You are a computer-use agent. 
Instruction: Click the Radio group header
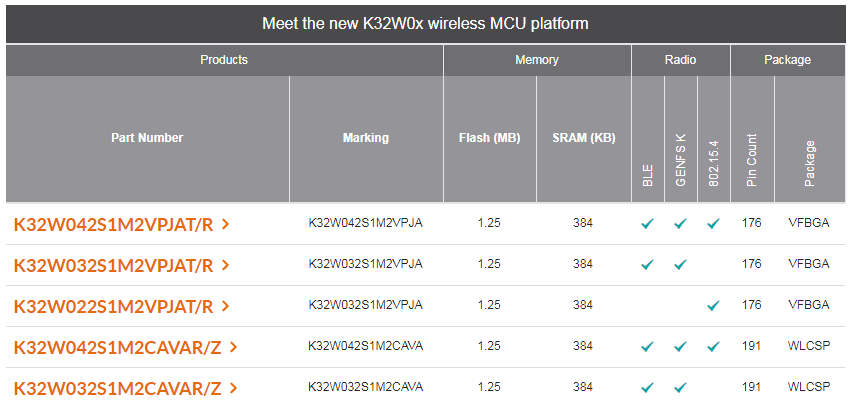click(680, 60)
